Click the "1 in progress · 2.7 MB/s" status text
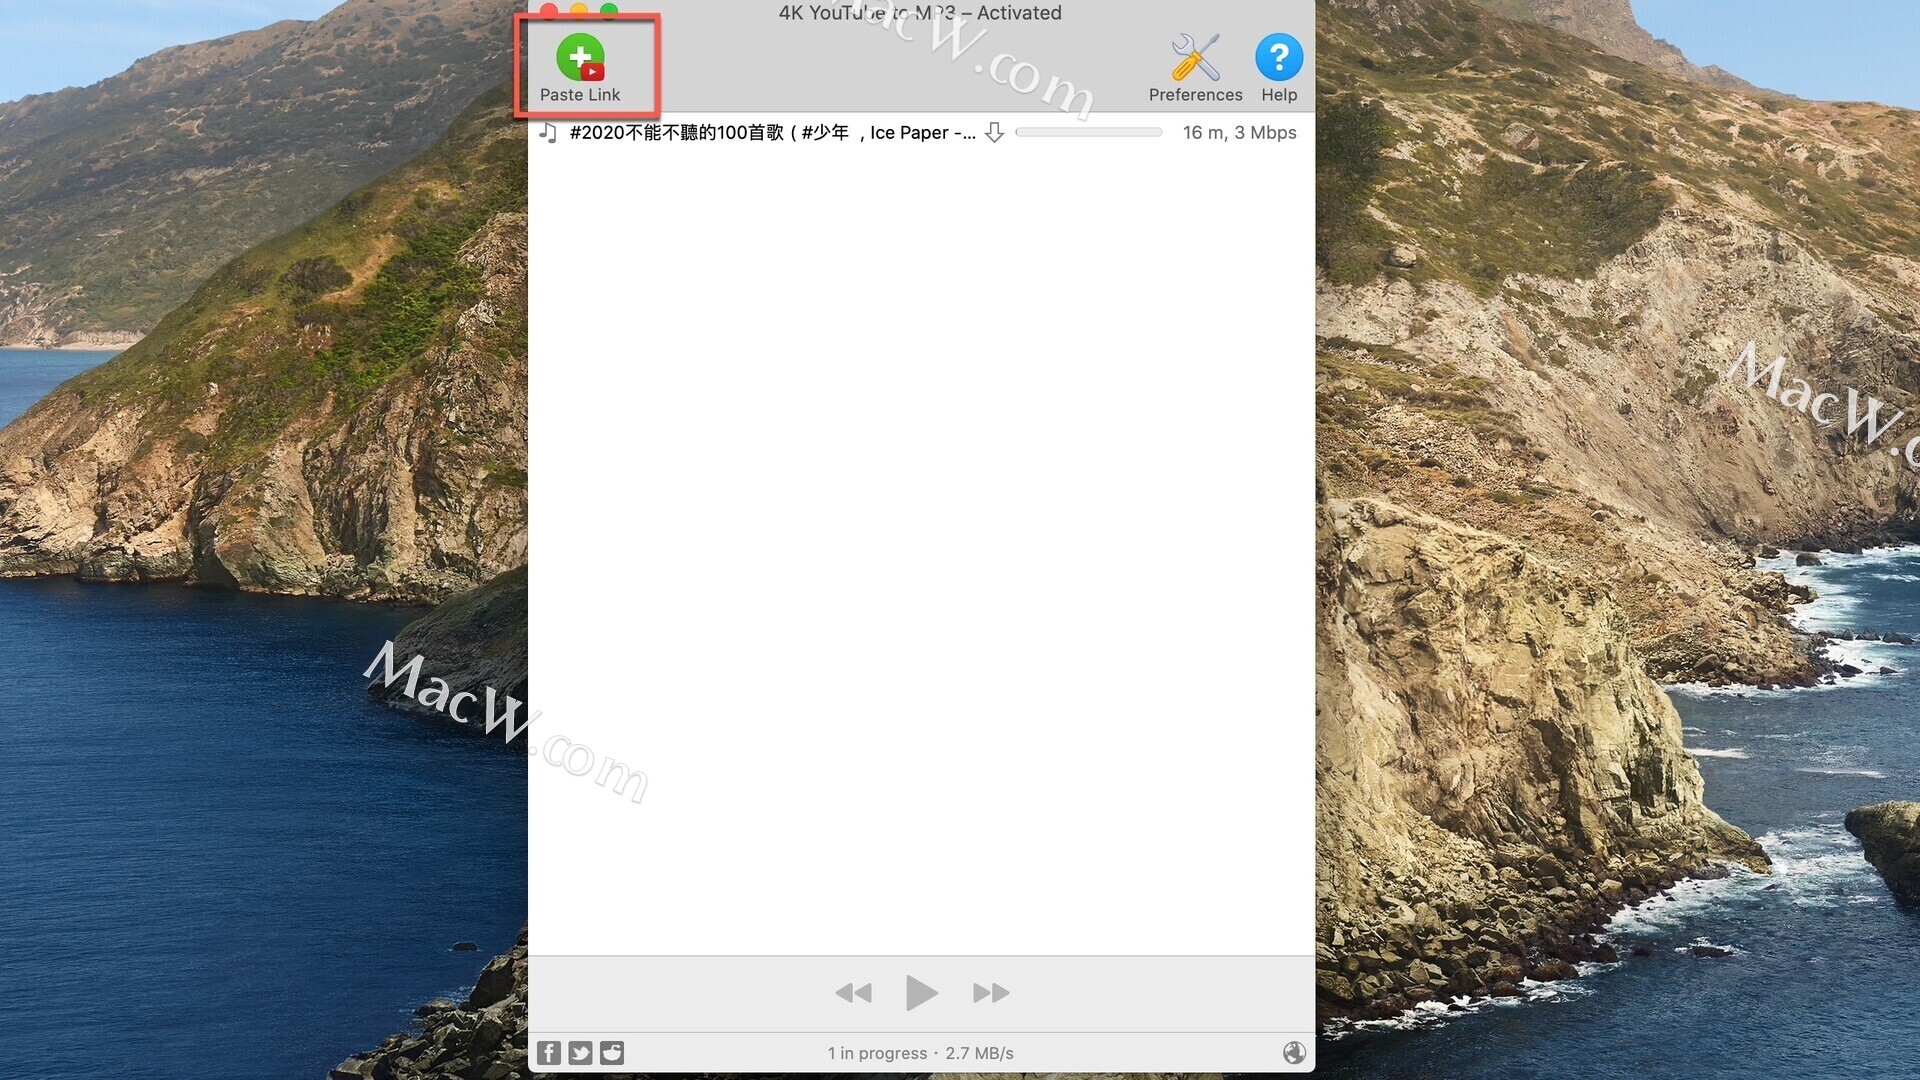The image size is (1920, 1080). click(x=920, y=1053)
